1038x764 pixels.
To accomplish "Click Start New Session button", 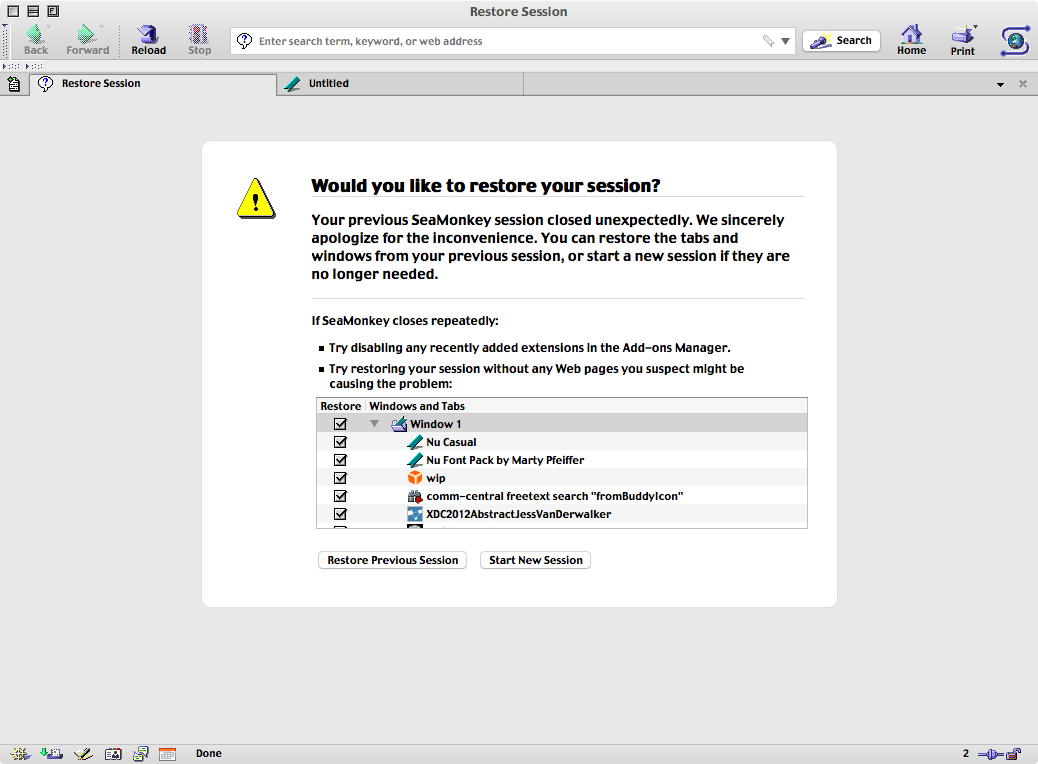I will (x=535, y=560).
